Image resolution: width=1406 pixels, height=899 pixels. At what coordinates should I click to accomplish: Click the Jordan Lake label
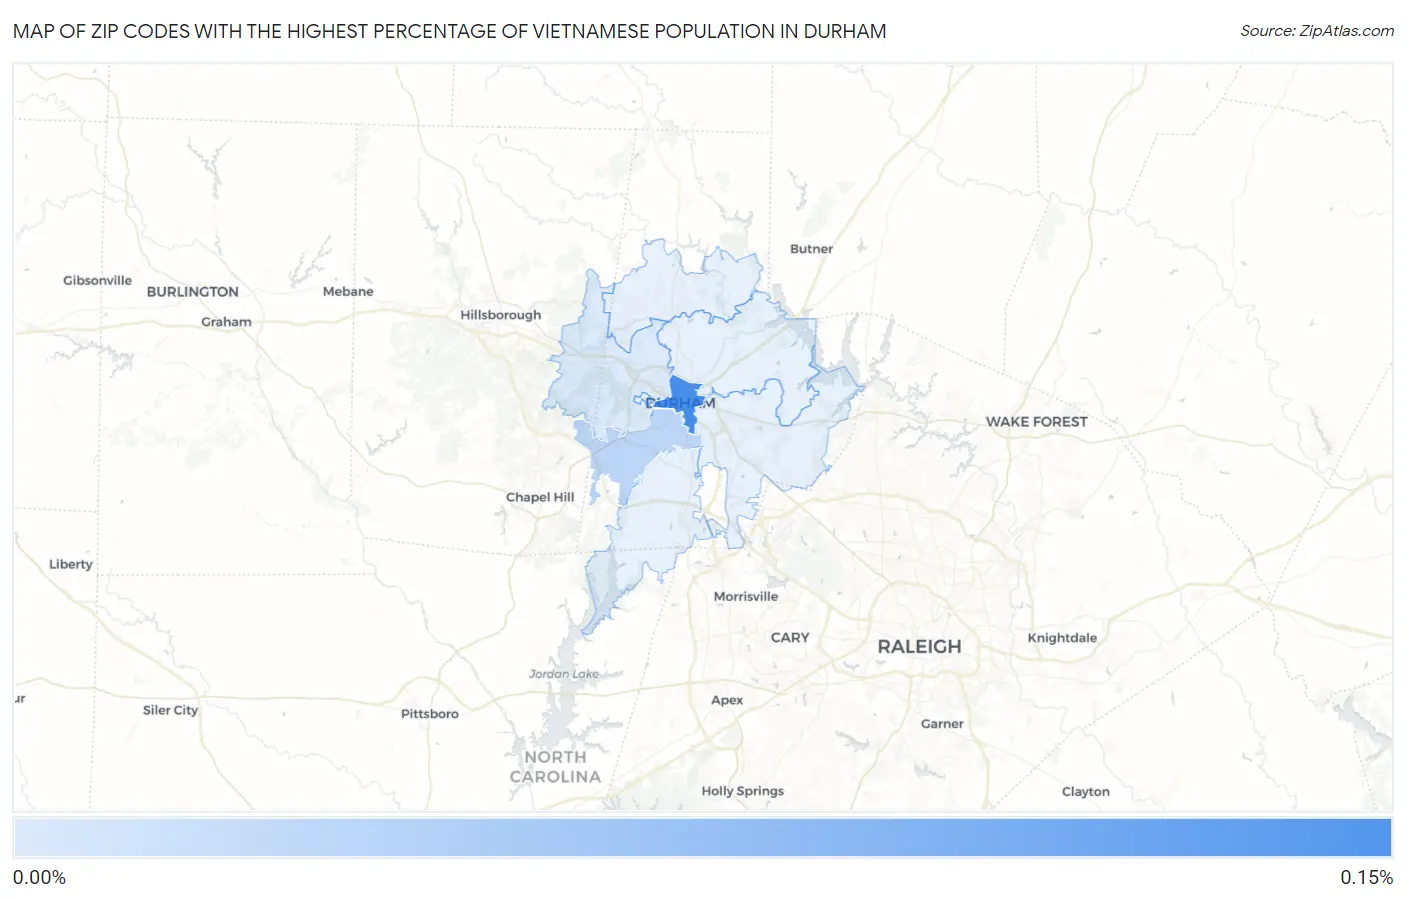pos(564,674)
